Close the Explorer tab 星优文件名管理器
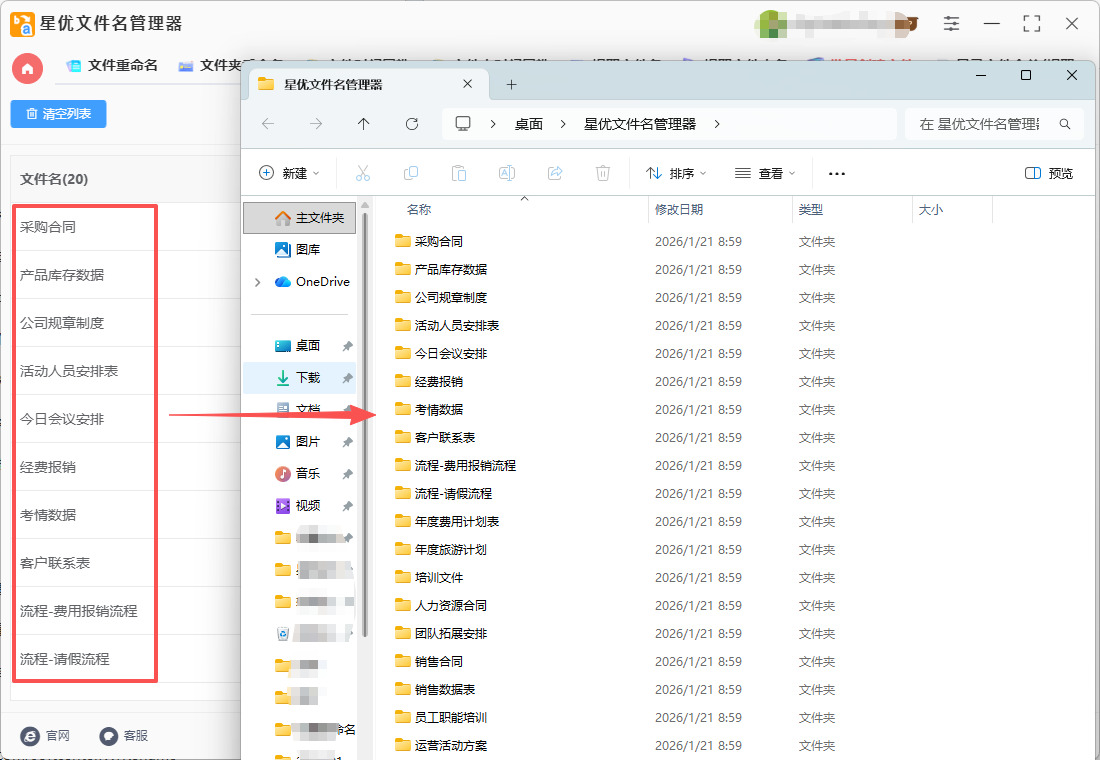This screenshot has height=760, width=1100. coord(468,84)
